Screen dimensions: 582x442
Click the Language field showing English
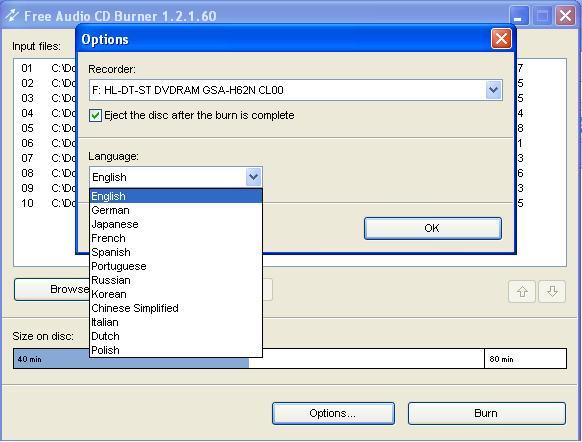click(176, 177)
